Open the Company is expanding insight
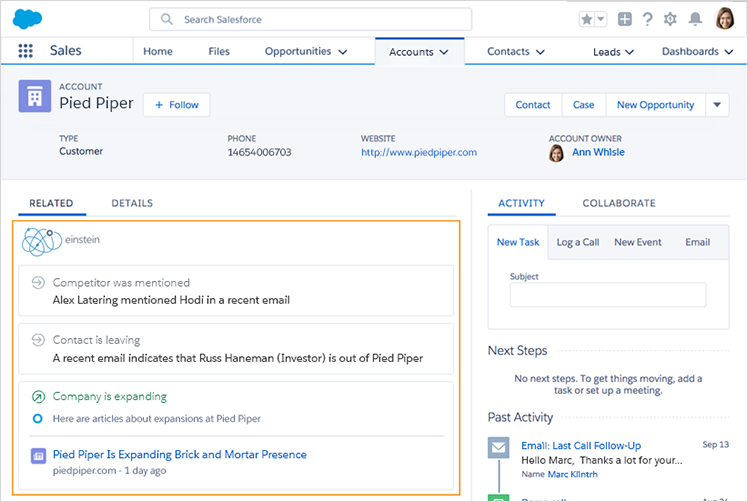748x502 pixels. (110, 396)
